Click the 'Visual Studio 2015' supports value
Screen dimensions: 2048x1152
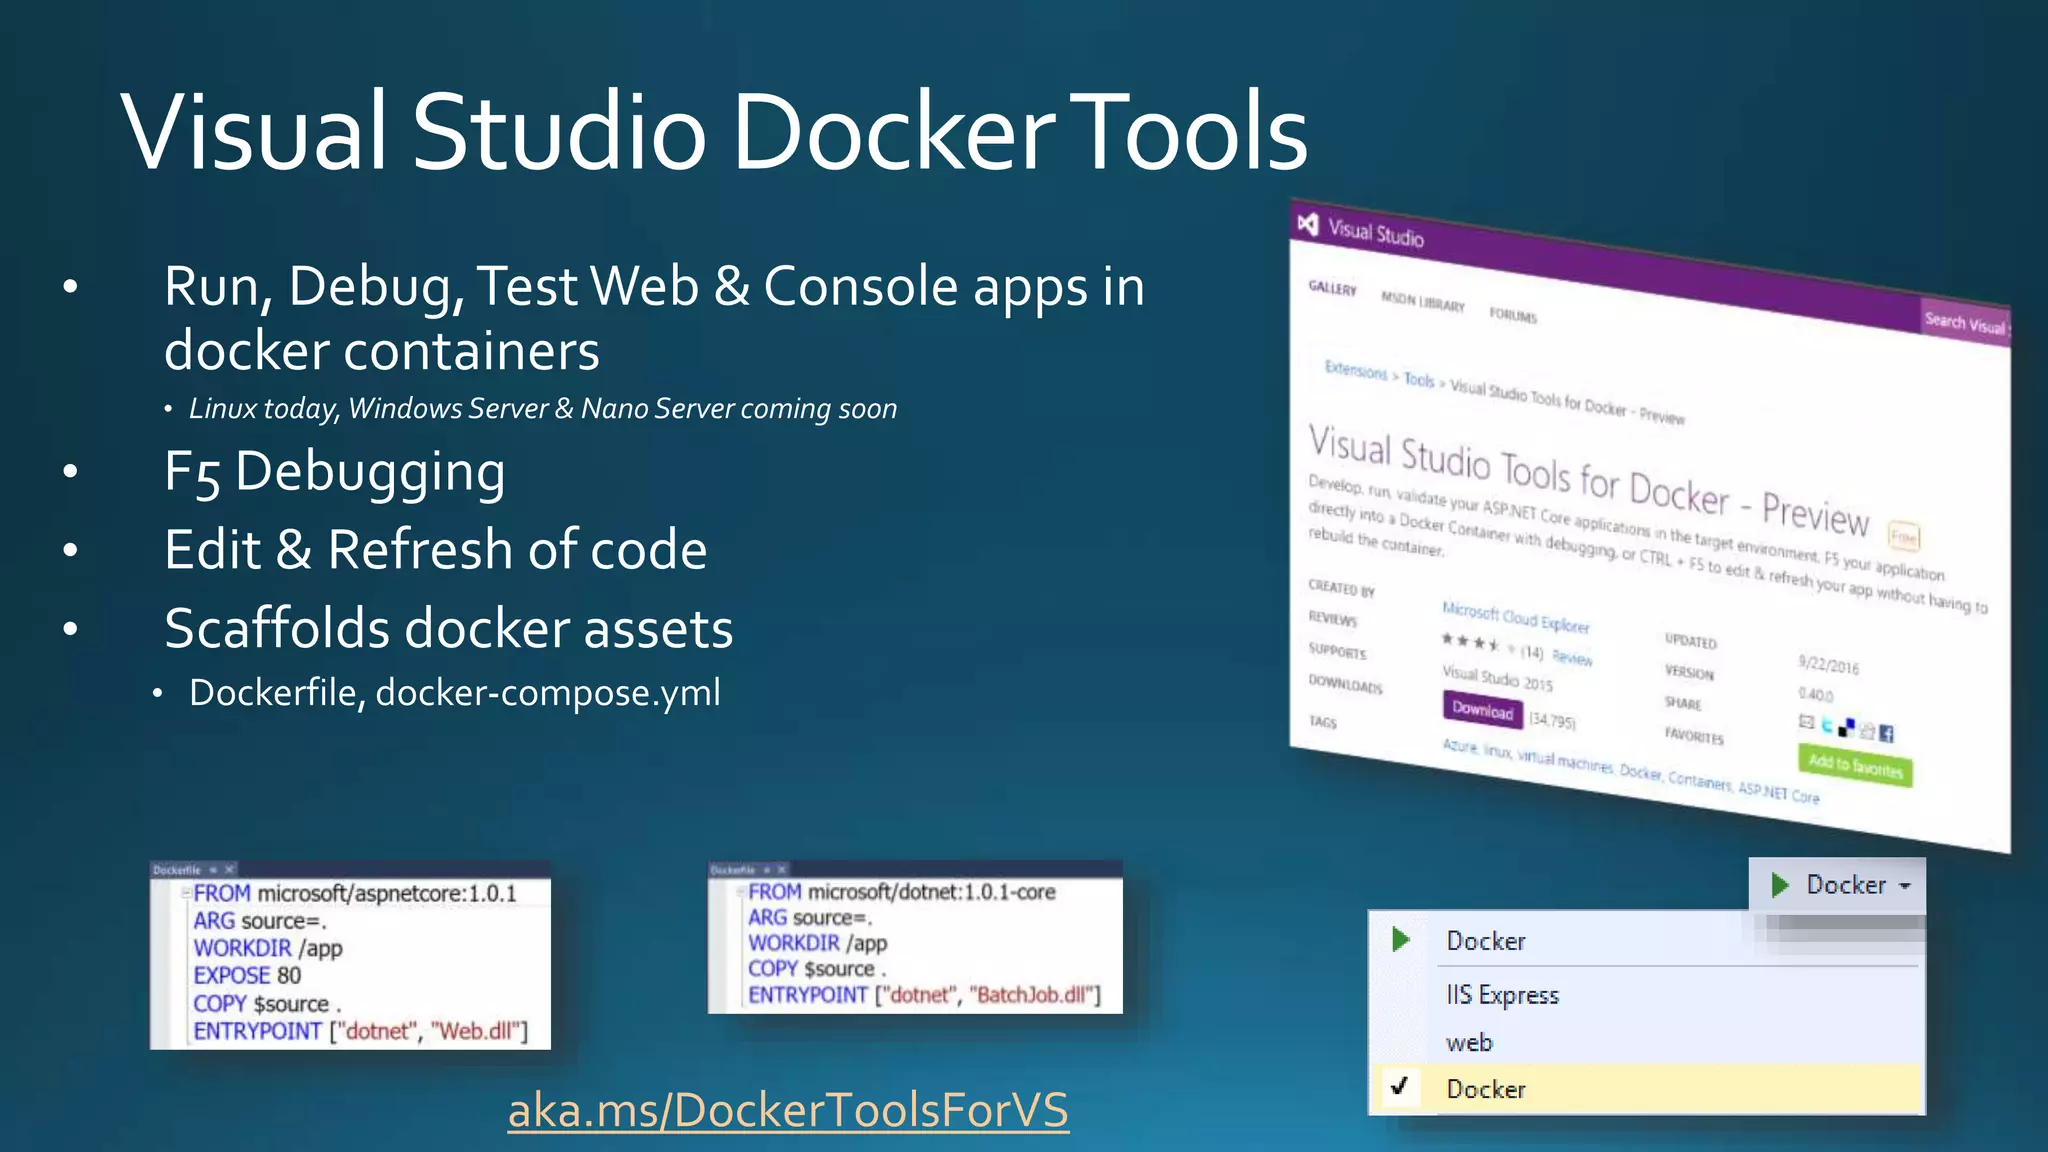pyautogui.click(x=1497, y=678)
